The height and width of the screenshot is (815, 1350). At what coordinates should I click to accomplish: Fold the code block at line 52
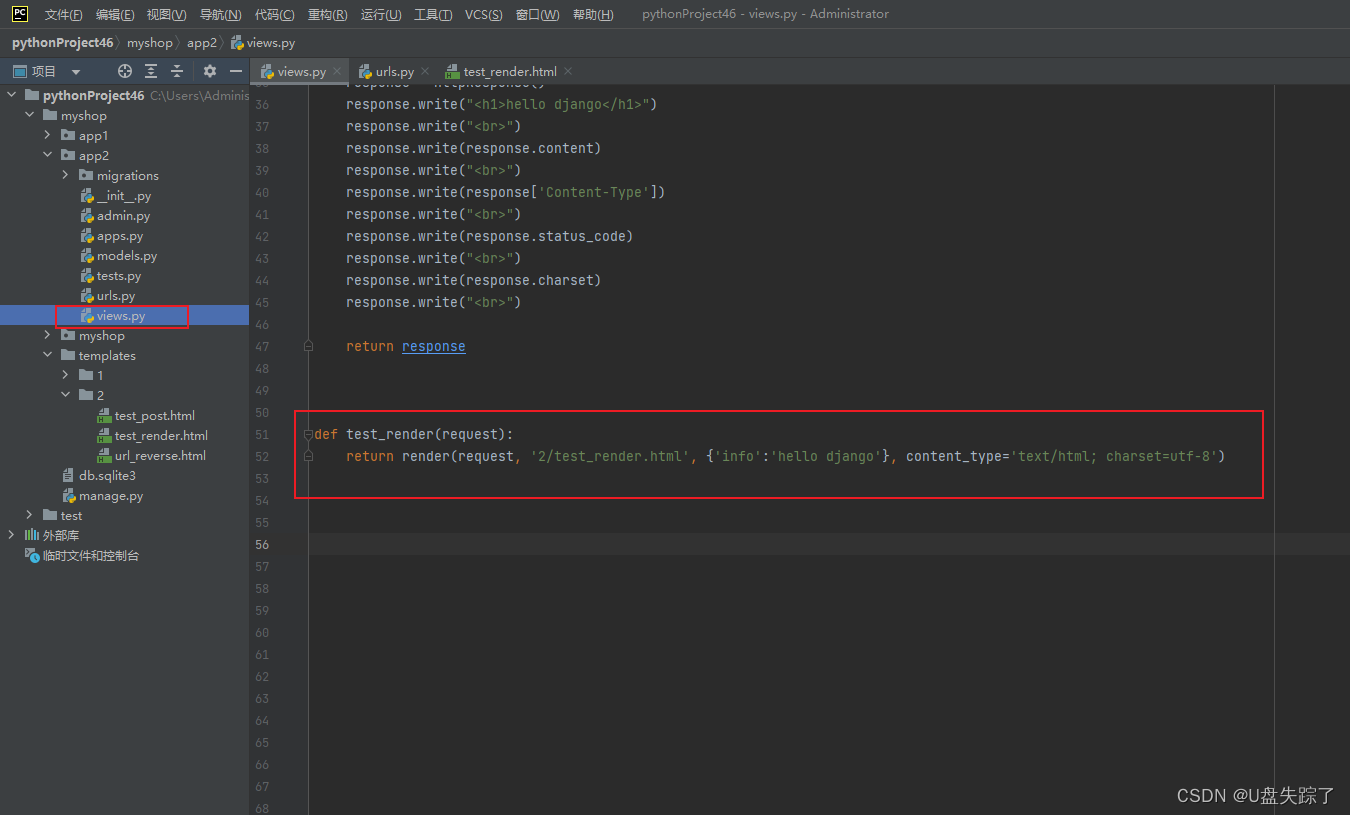click(308, 455)
